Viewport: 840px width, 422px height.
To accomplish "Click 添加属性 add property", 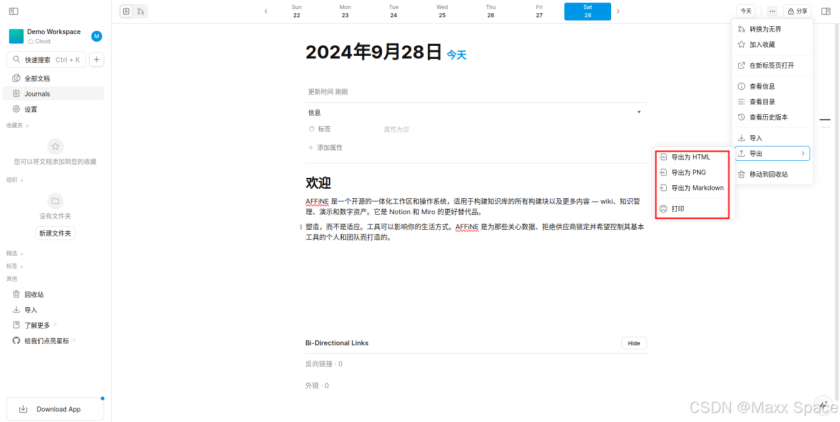I will point(325,147).
